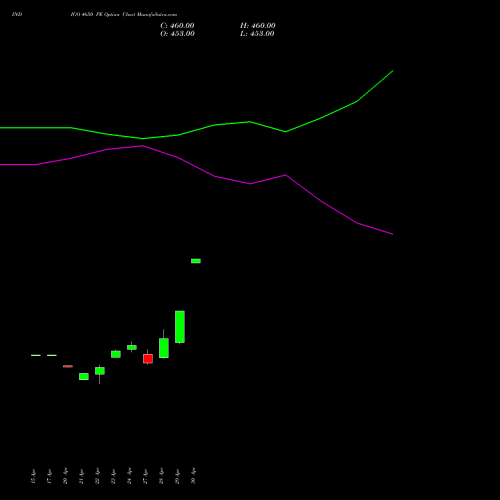Select the tall green candle for 29 Apr
The image size is (500, 500).
tap(180, 327)
